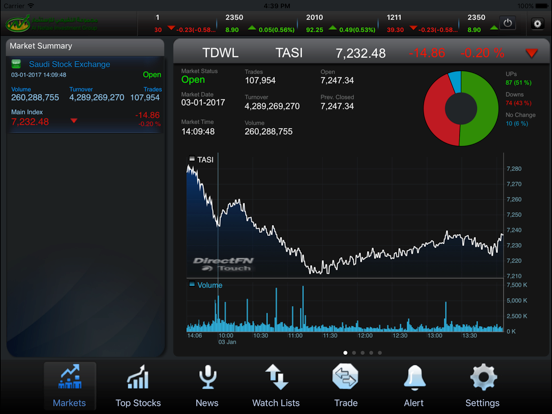Screen dimensions: 552x414
Task: Tap green up arrow beside 0.05(0.56%)
Action: pyautogui.click(x=252, y=28)
